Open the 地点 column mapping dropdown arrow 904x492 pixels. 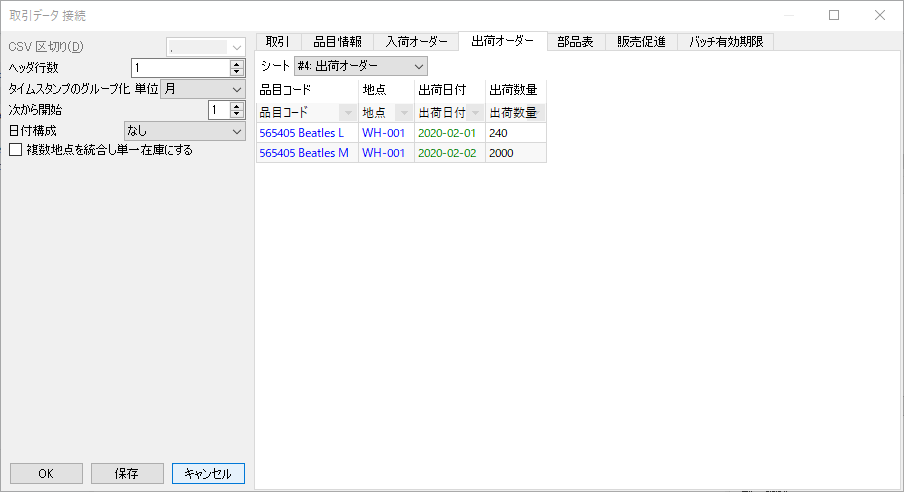404,113
